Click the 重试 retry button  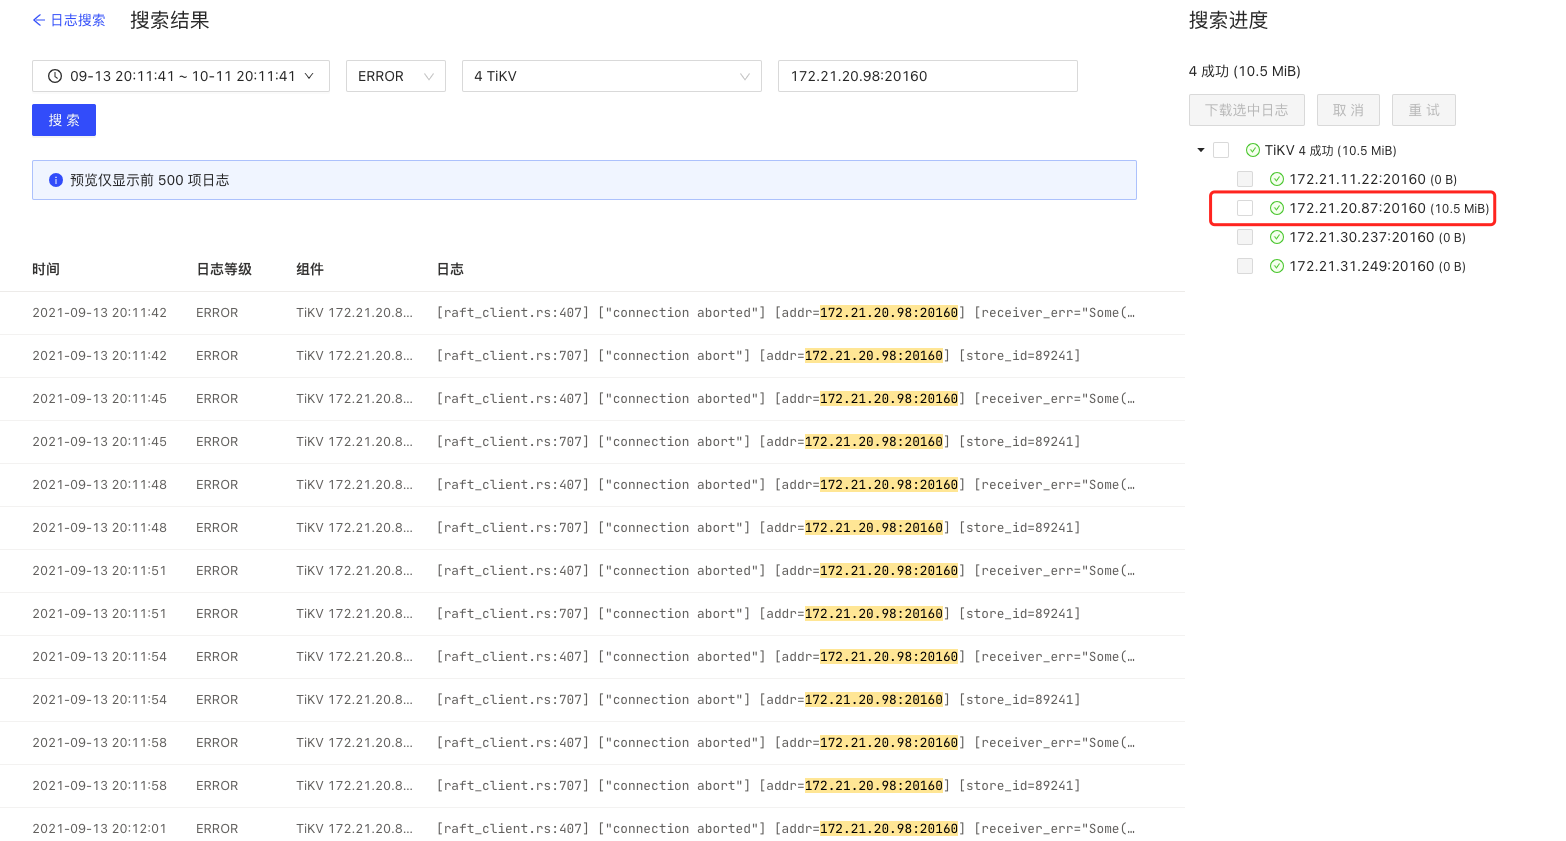pos(1423,110)
